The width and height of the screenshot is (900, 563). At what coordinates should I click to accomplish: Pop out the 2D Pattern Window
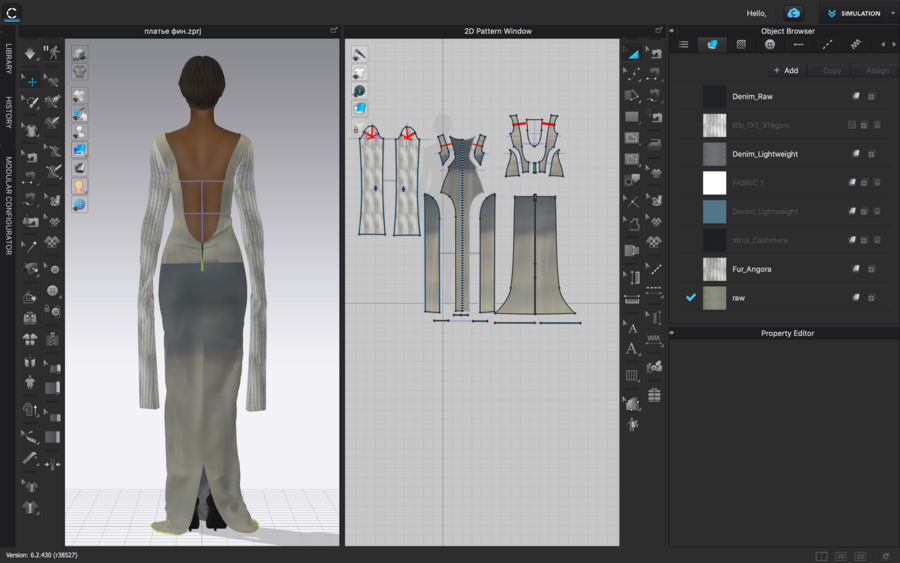coord(658,31)
